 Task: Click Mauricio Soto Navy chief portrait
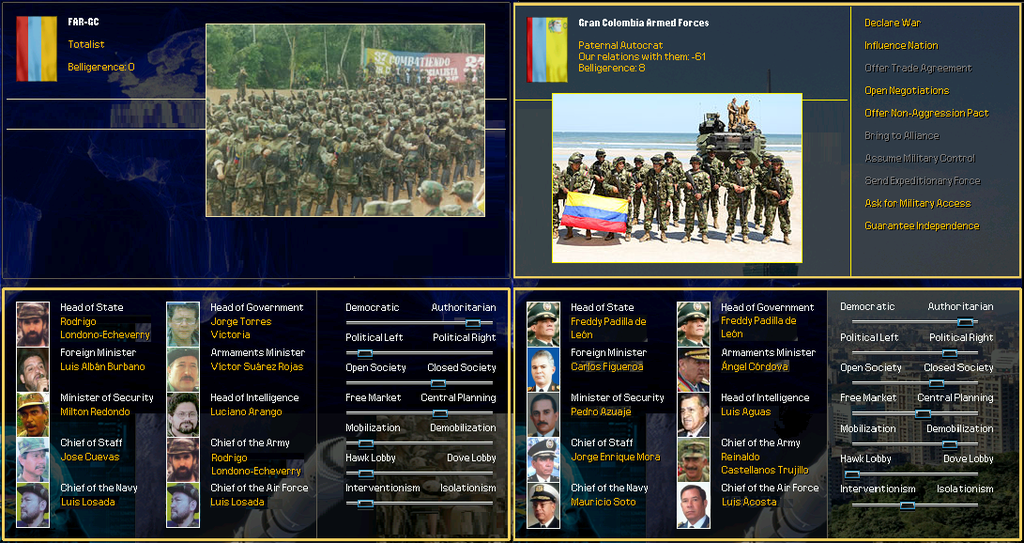pos(543,505)
